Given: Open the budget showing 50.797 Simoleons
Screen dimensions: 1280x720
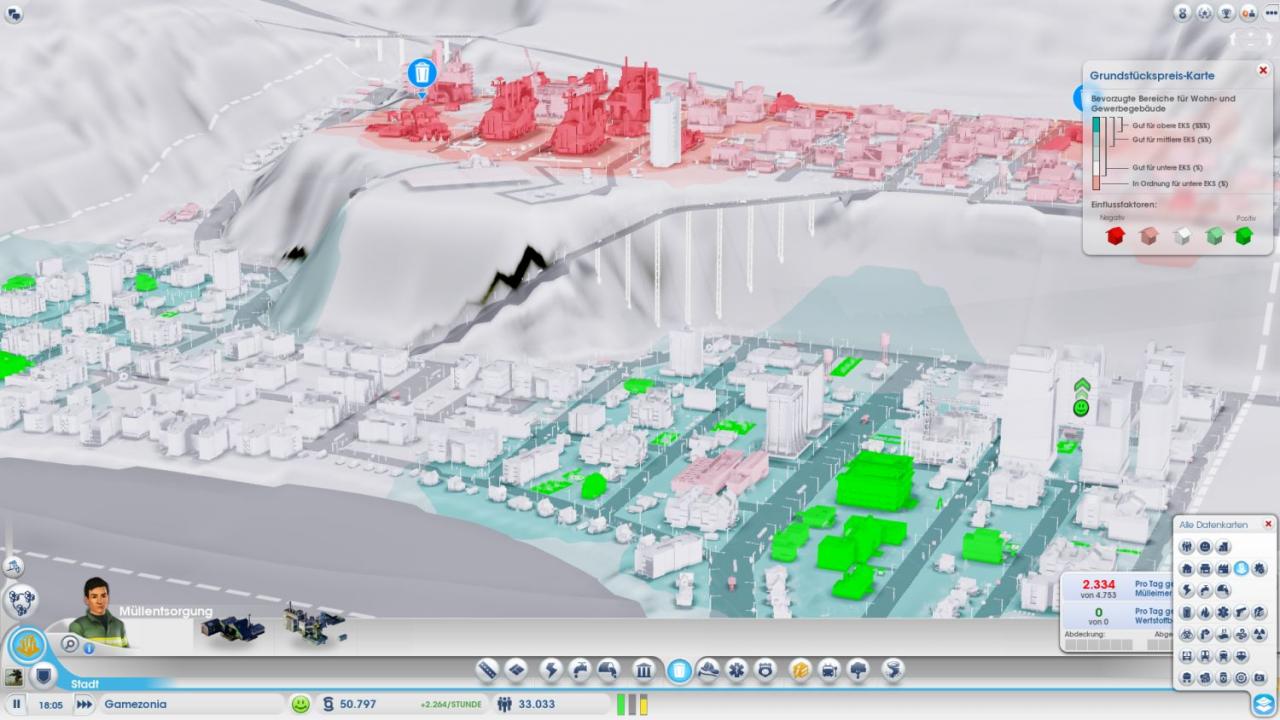Looking at the screenshot, I should (358, 704).
